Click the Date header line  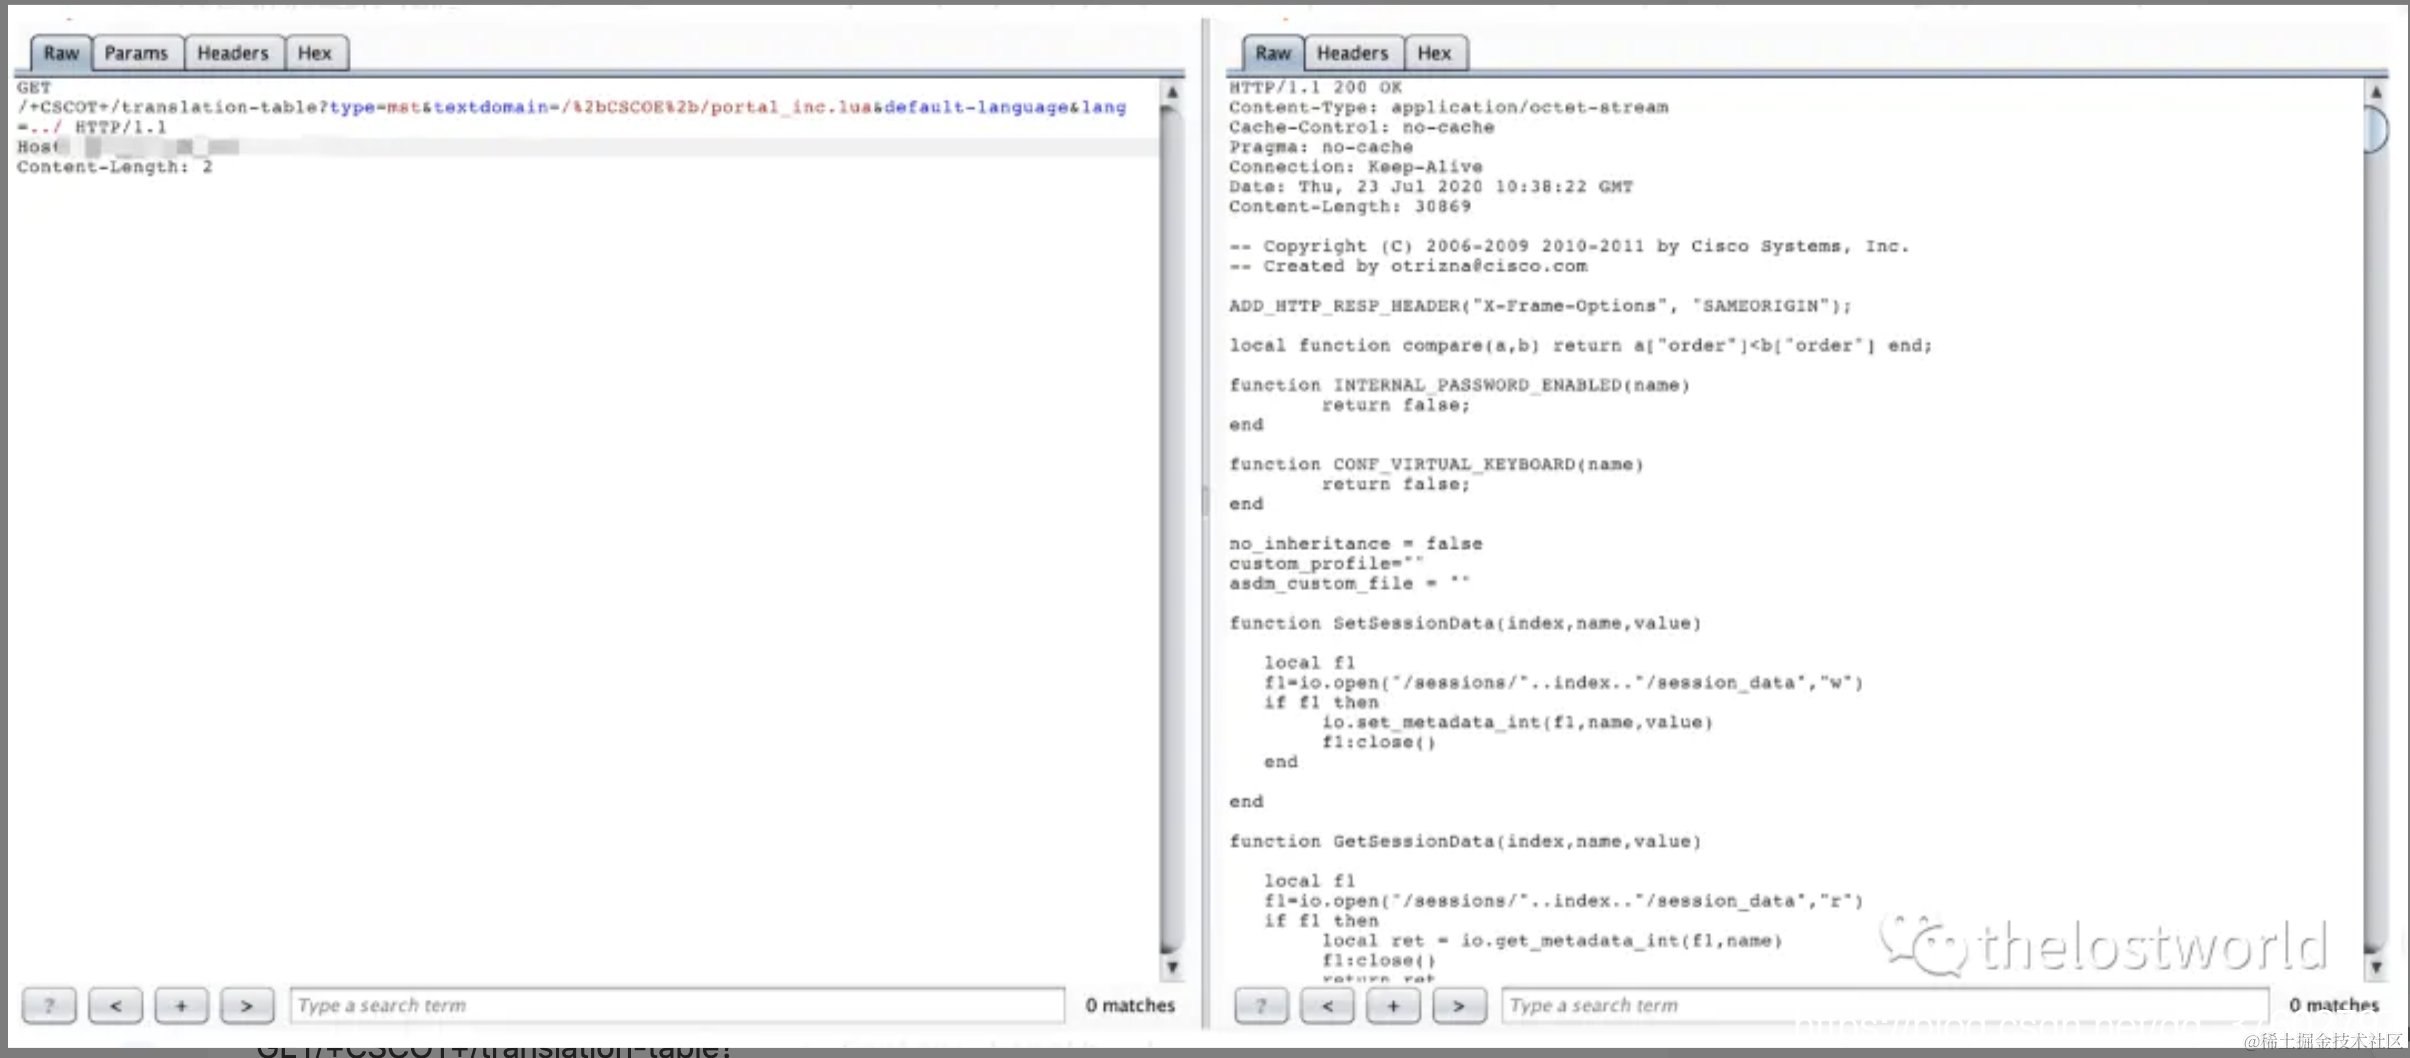click(1431, 187)
